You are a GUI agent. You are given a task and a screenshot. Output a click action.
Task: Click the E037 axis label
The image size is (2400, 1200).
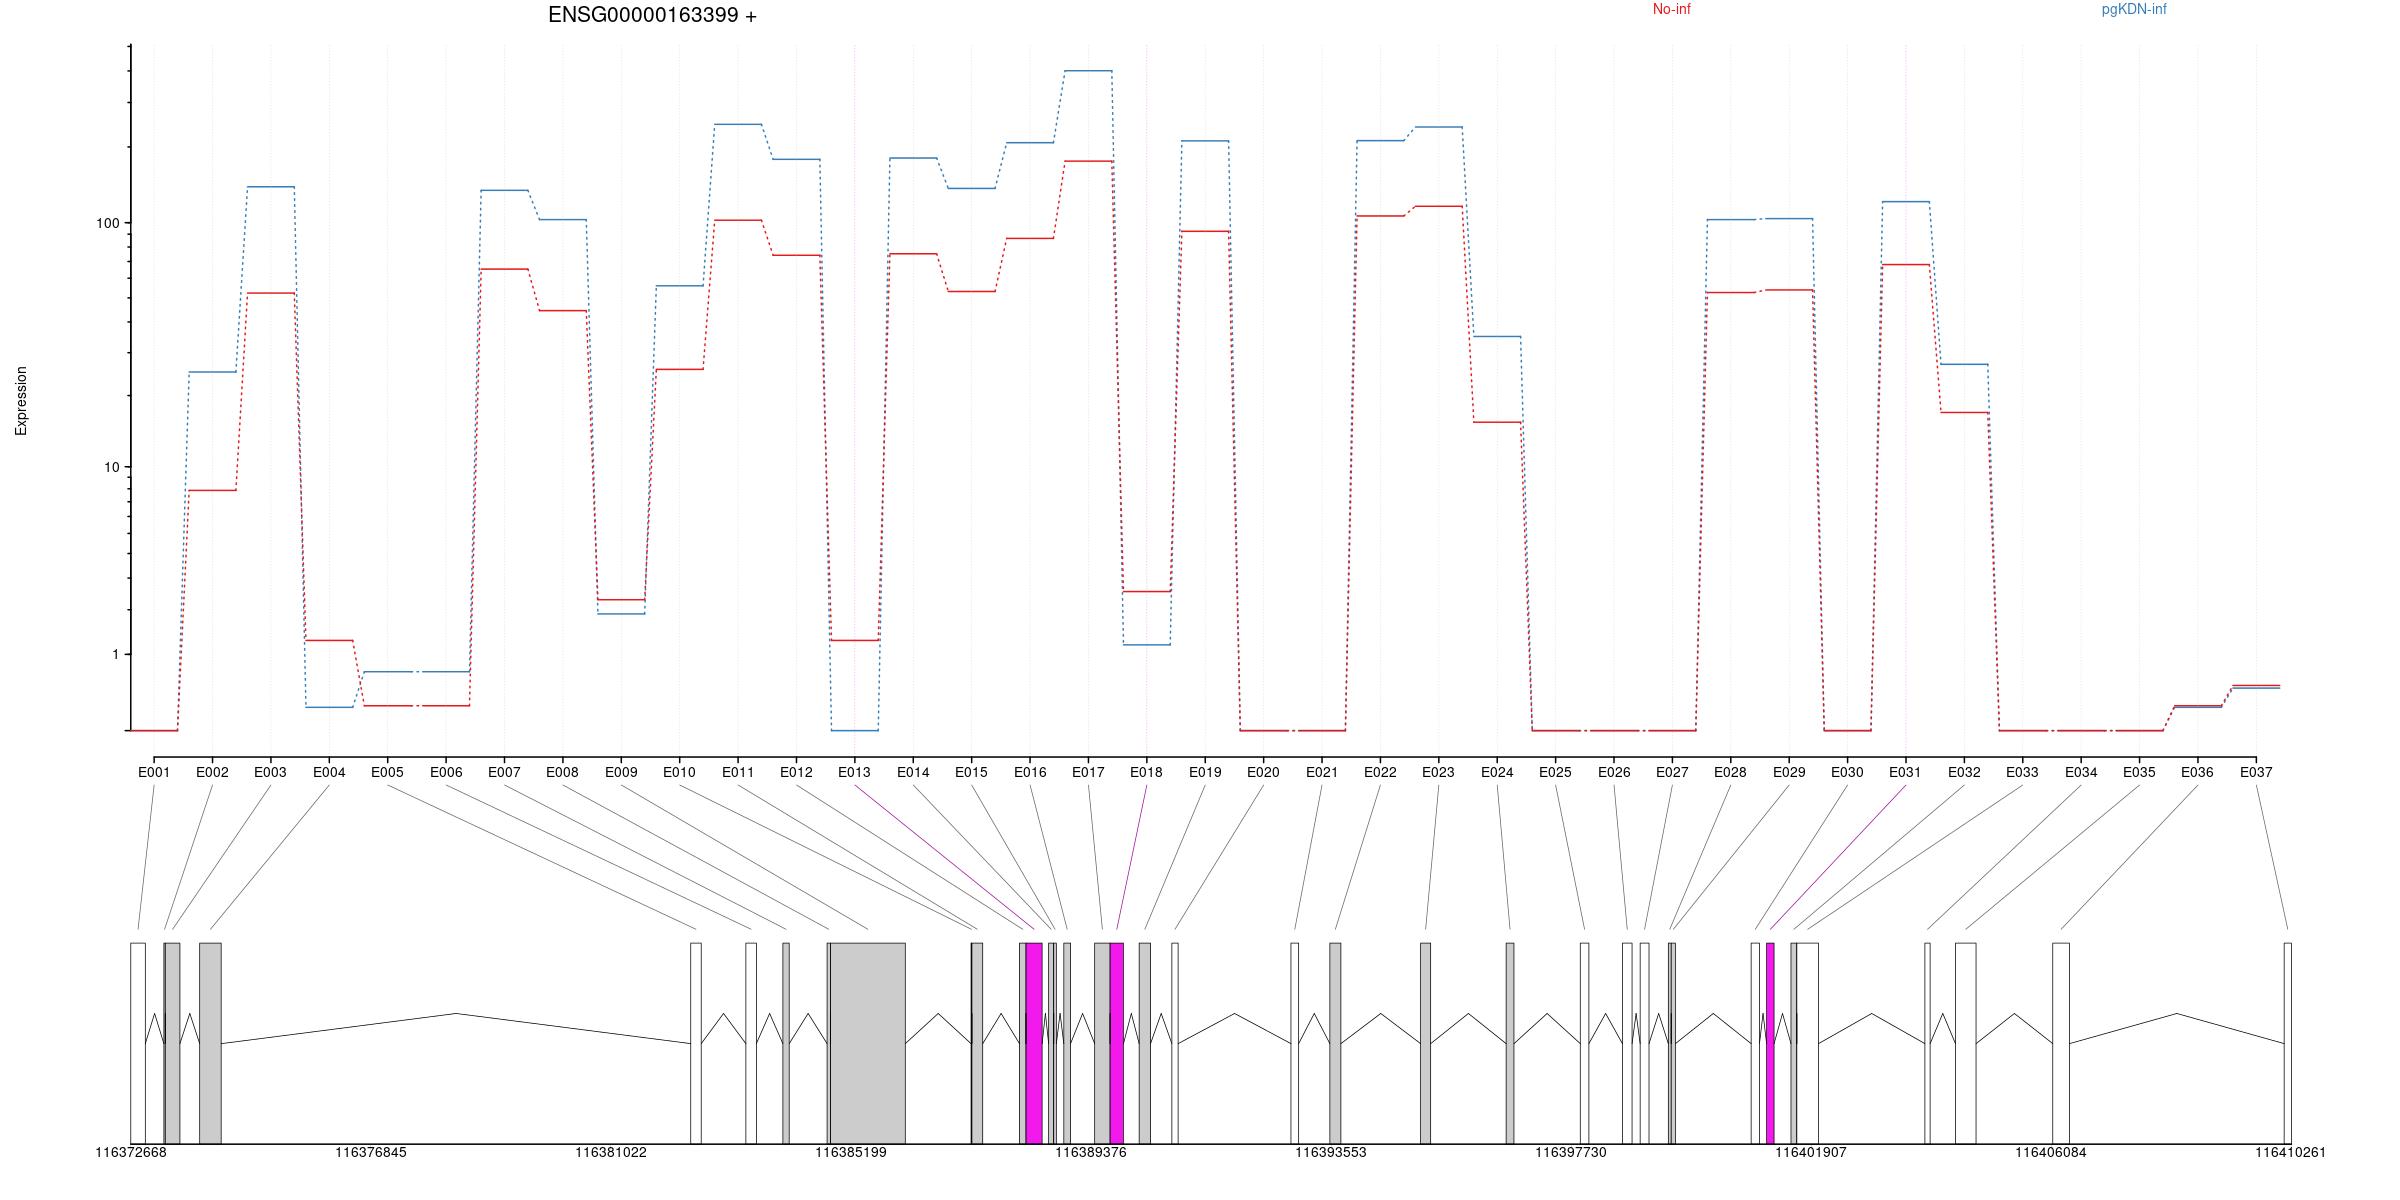(x=2255, y=773)
